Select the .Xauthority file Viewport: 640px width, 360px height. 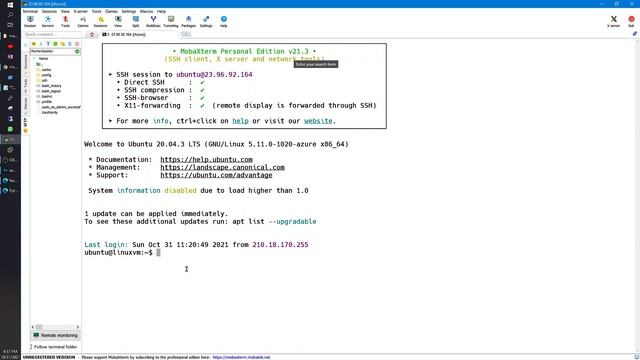point(49,112)
